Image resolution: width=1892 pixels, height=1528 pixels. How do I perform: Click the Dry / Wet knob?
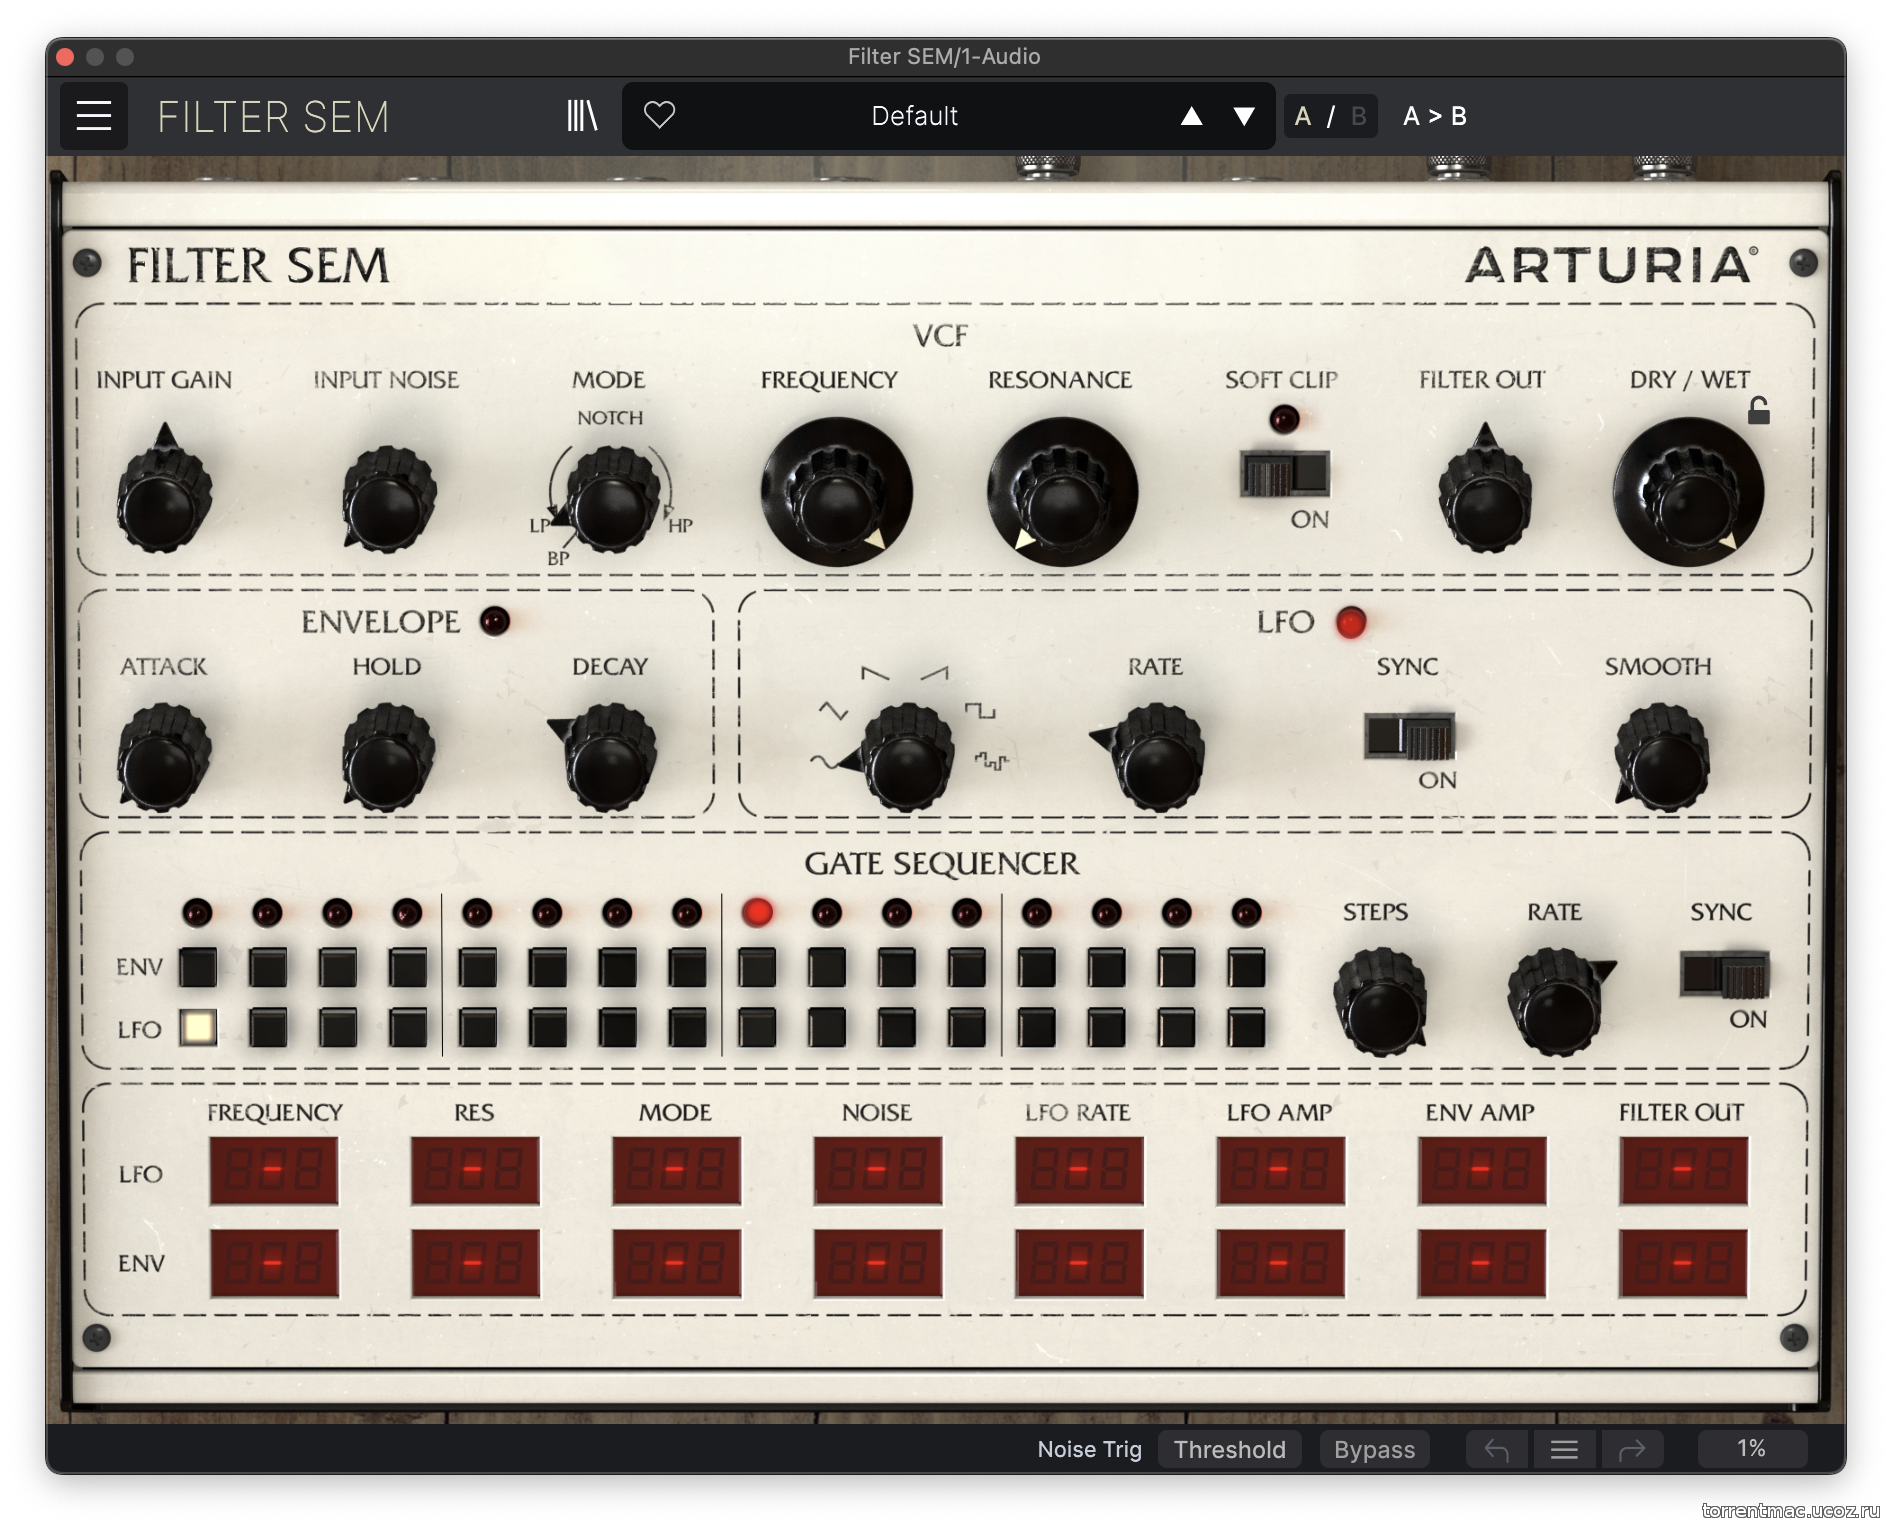pyautogui.click(x=1688, y=492)
